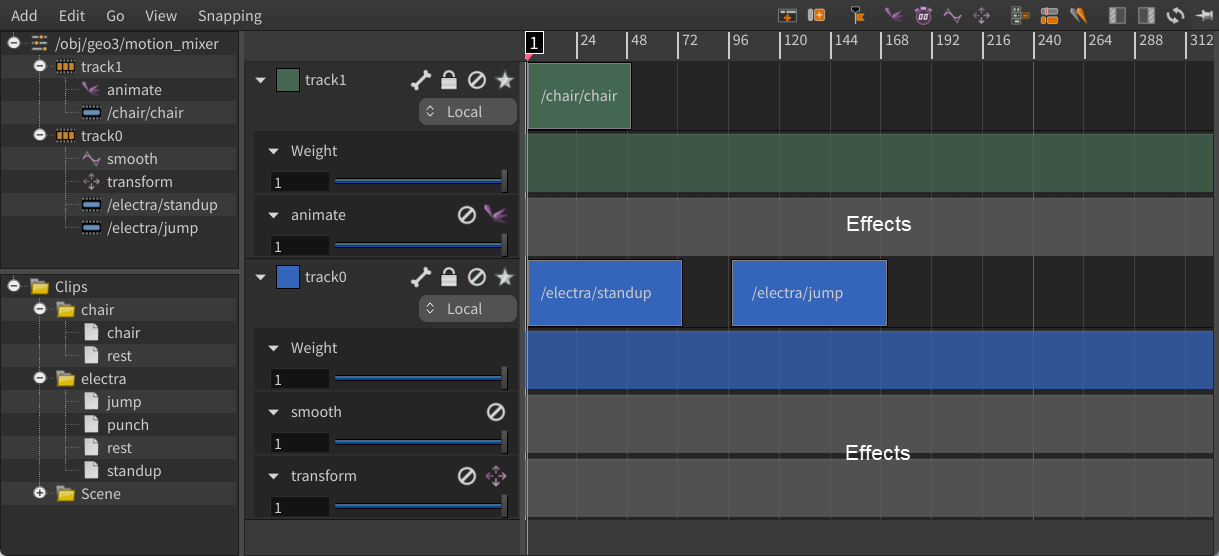Viewport: 1219px width, 556px height.
Task: Open the Local dropdown on track1
Action: [468, 112]
